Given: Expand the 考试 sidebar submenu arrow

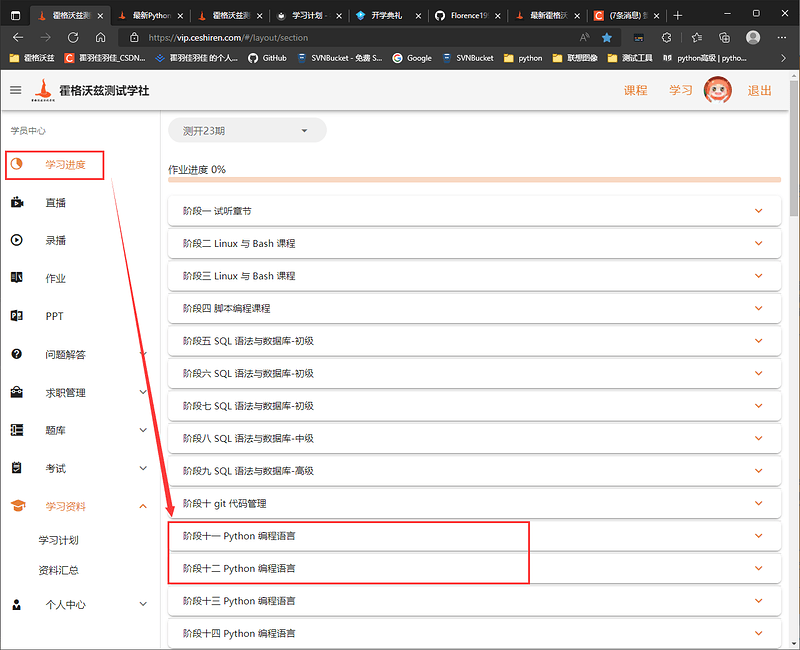Looking at the screenshot, I should tap(143, 468).
